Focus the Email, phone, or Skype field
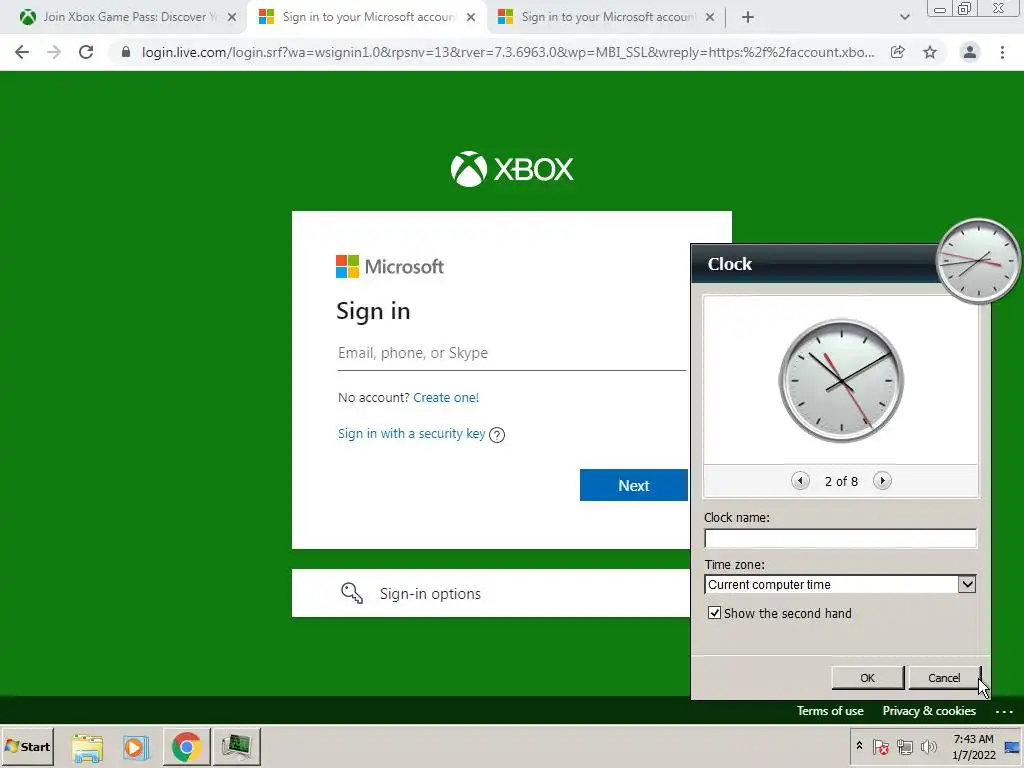This screenshot has width=1024, height=768. pos(511,353)
